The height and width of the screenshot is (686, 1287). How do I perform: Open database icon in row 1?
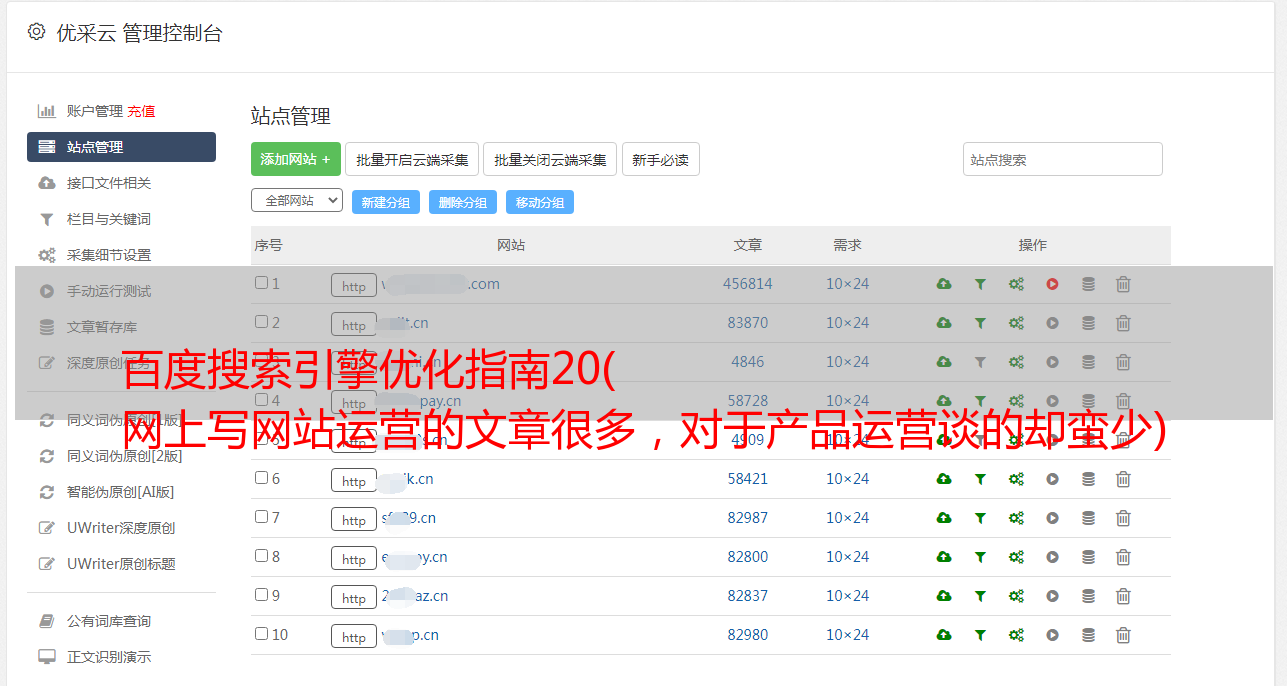click(1088, 284)
